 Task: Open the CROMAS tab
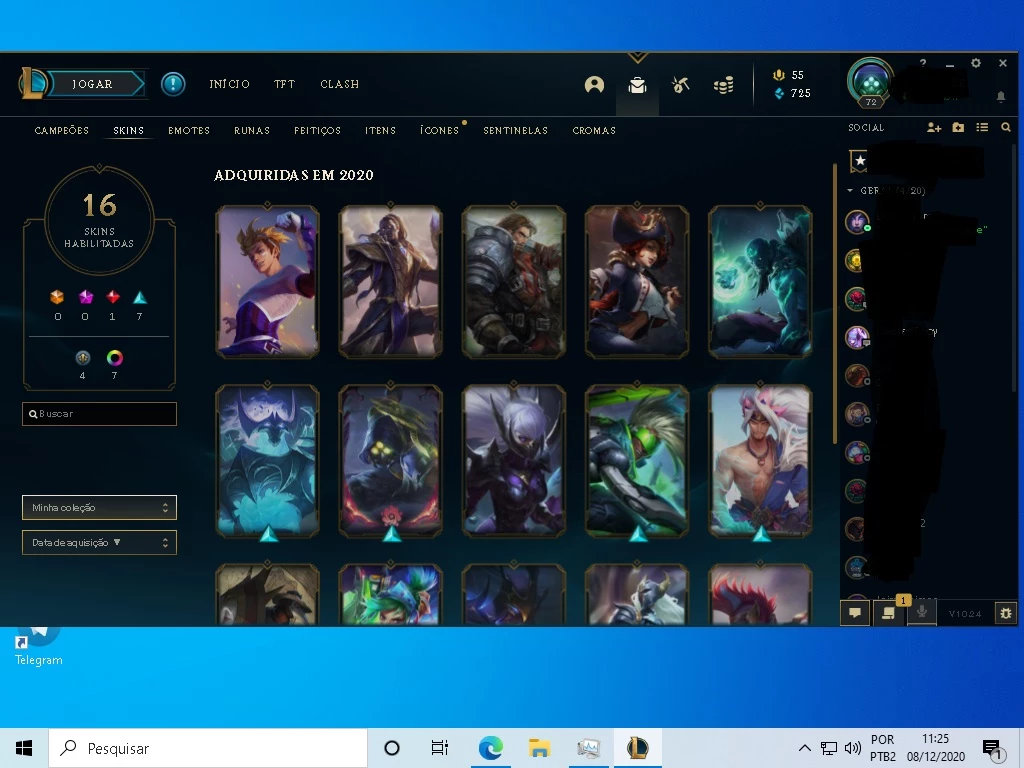point(594,131)
